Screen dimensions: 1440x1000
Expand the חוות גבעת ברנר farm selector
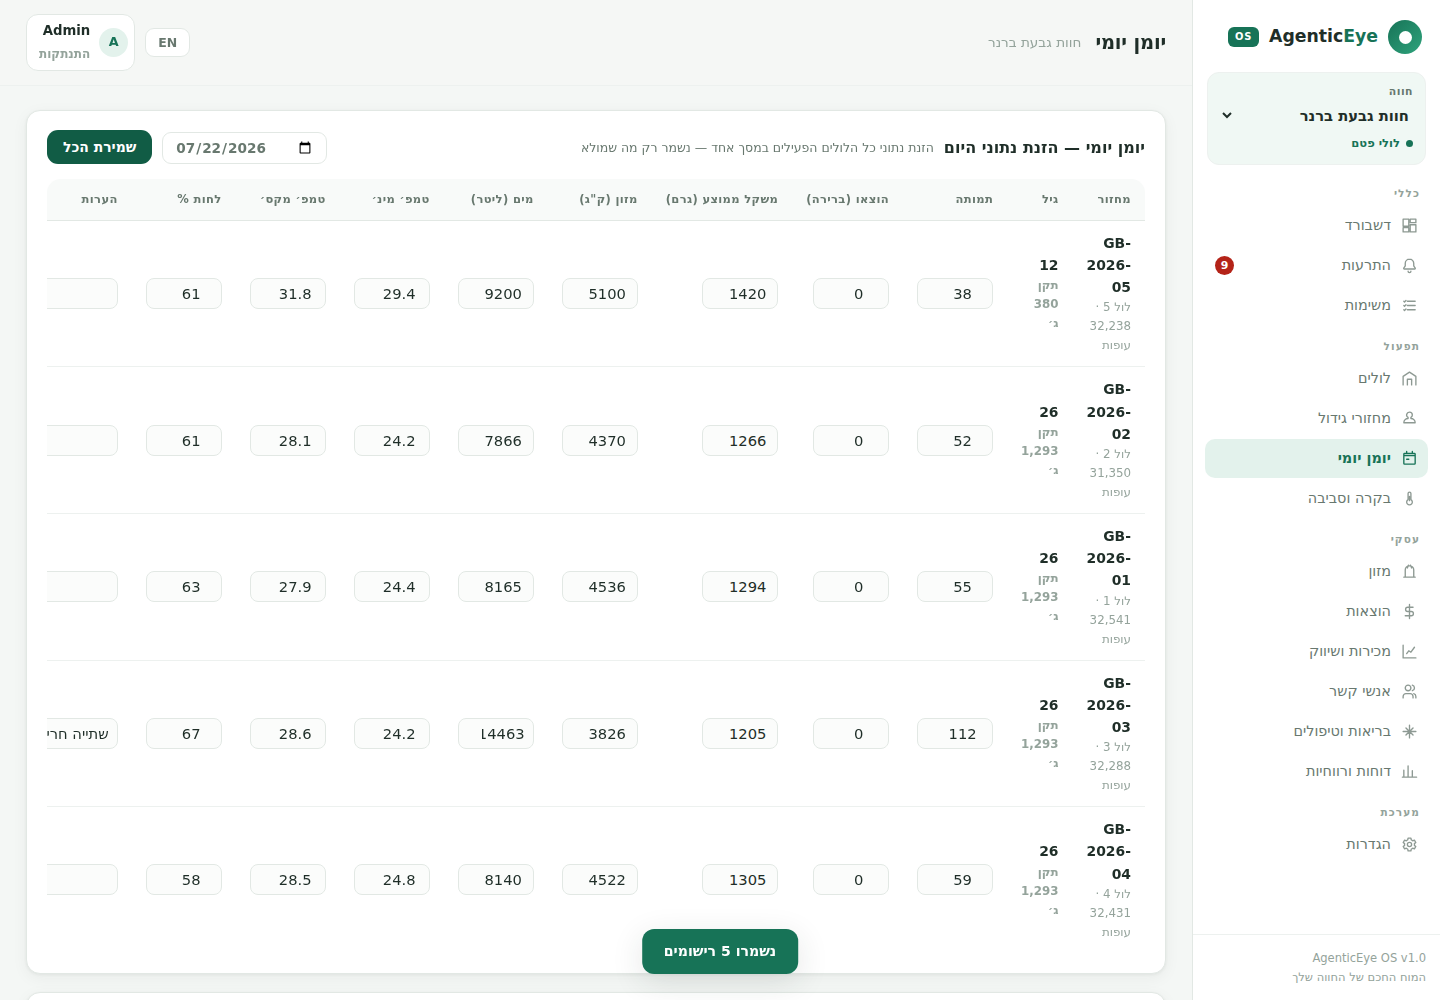[x=1316, y=118]
